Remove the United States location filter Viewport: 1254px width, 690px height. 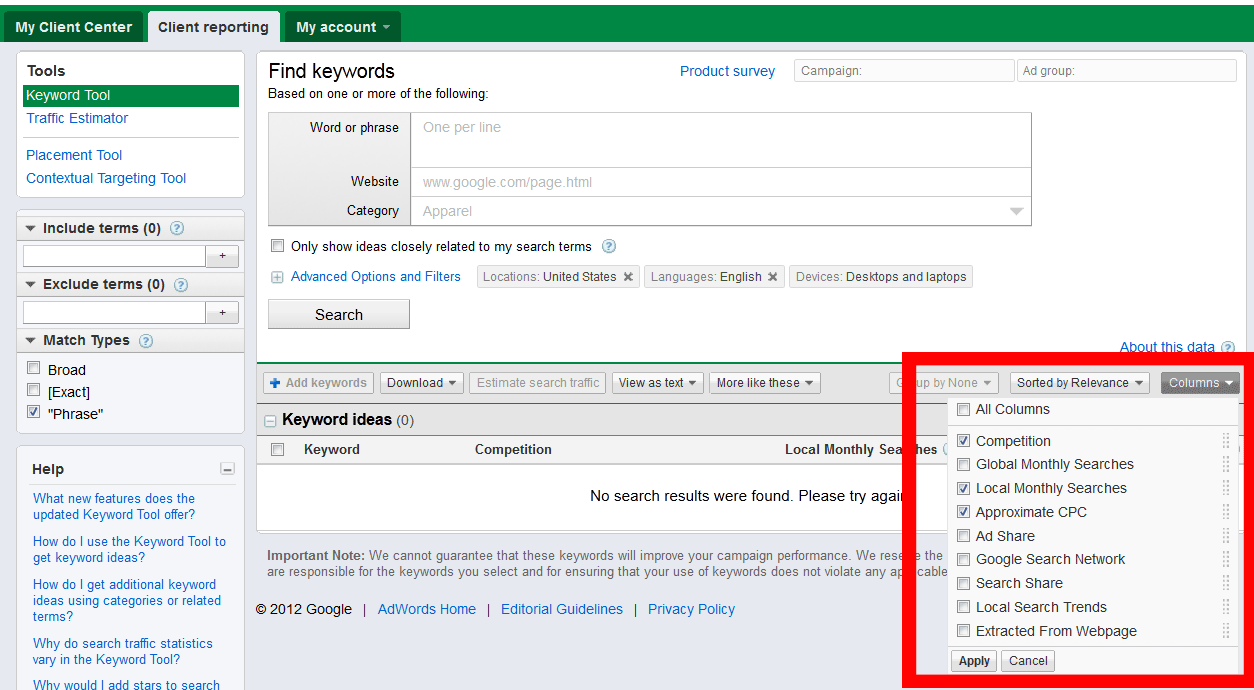click(x=628, y=277)
